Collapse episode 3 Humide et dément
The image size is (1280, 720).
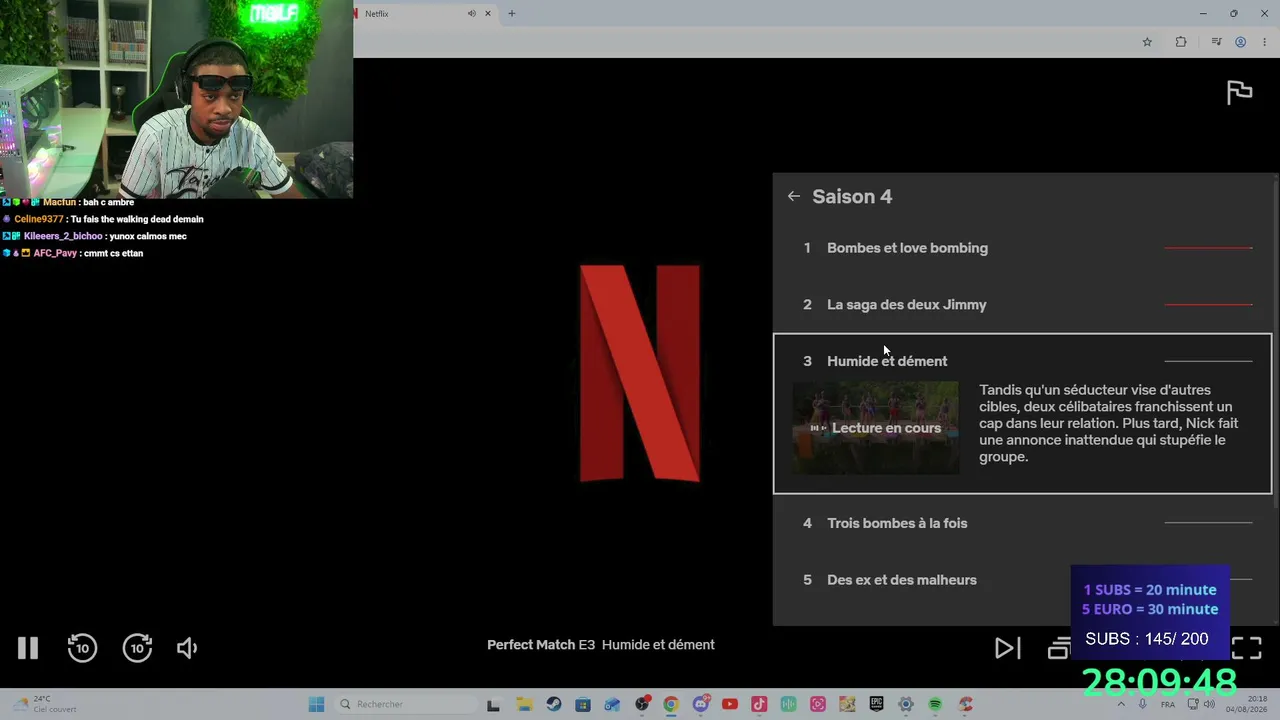[x=1022, y=361]
